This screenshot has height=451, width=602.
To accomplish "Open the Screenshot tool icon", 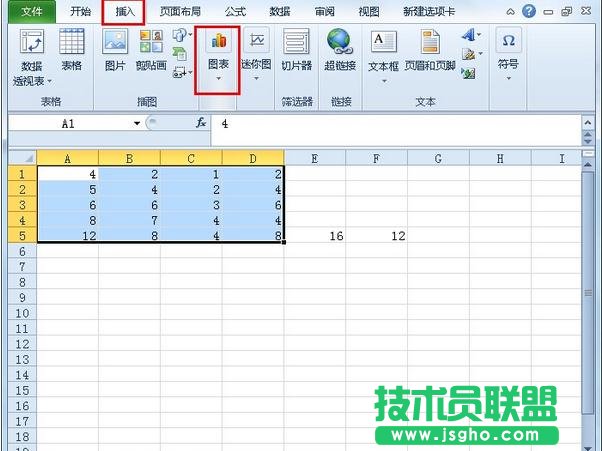I will (x=180, y=72).
